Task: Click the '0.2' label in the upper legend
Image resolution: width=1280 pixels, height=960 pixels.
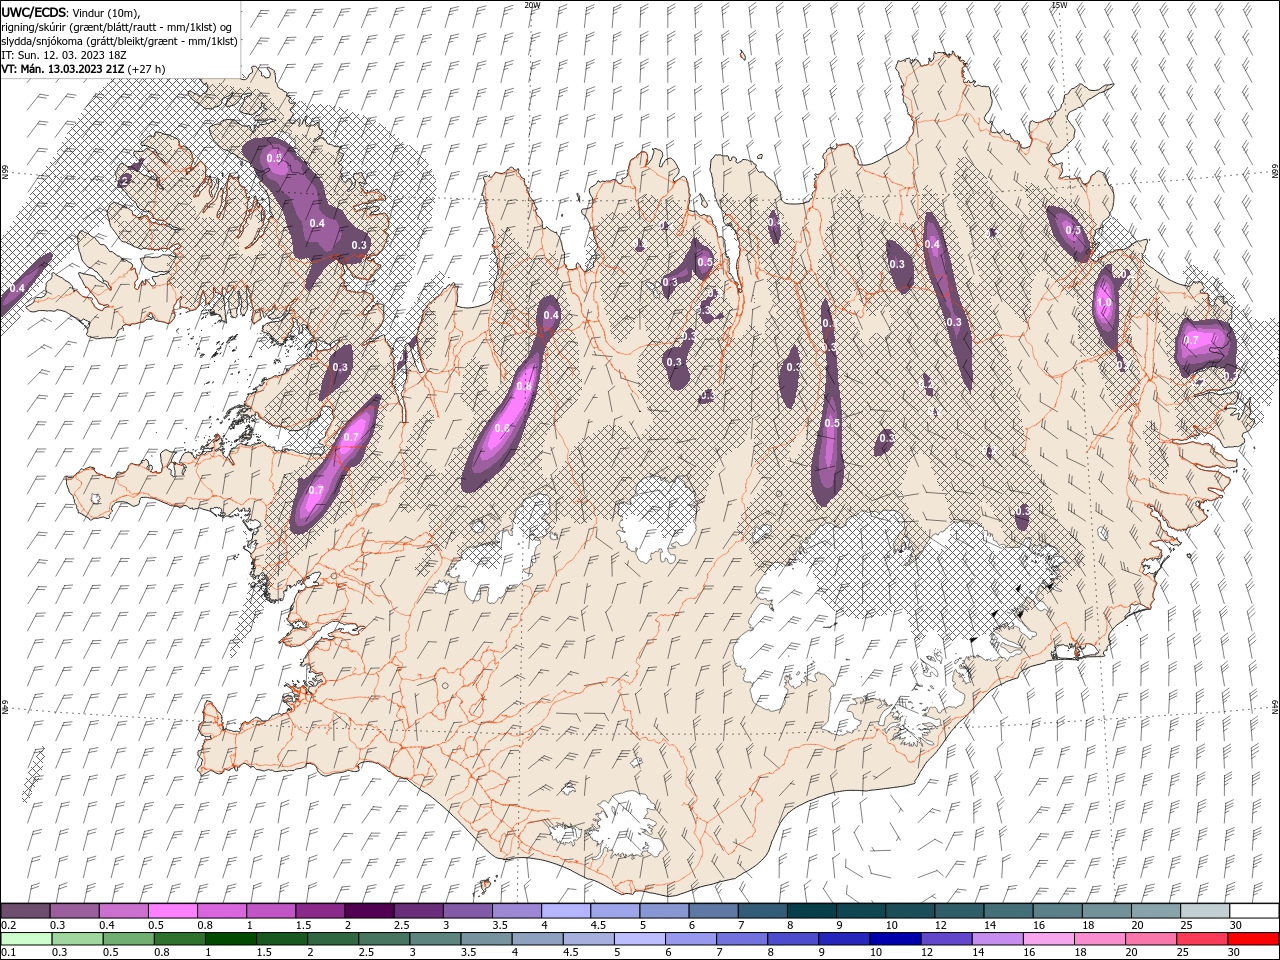Action: 8,925
